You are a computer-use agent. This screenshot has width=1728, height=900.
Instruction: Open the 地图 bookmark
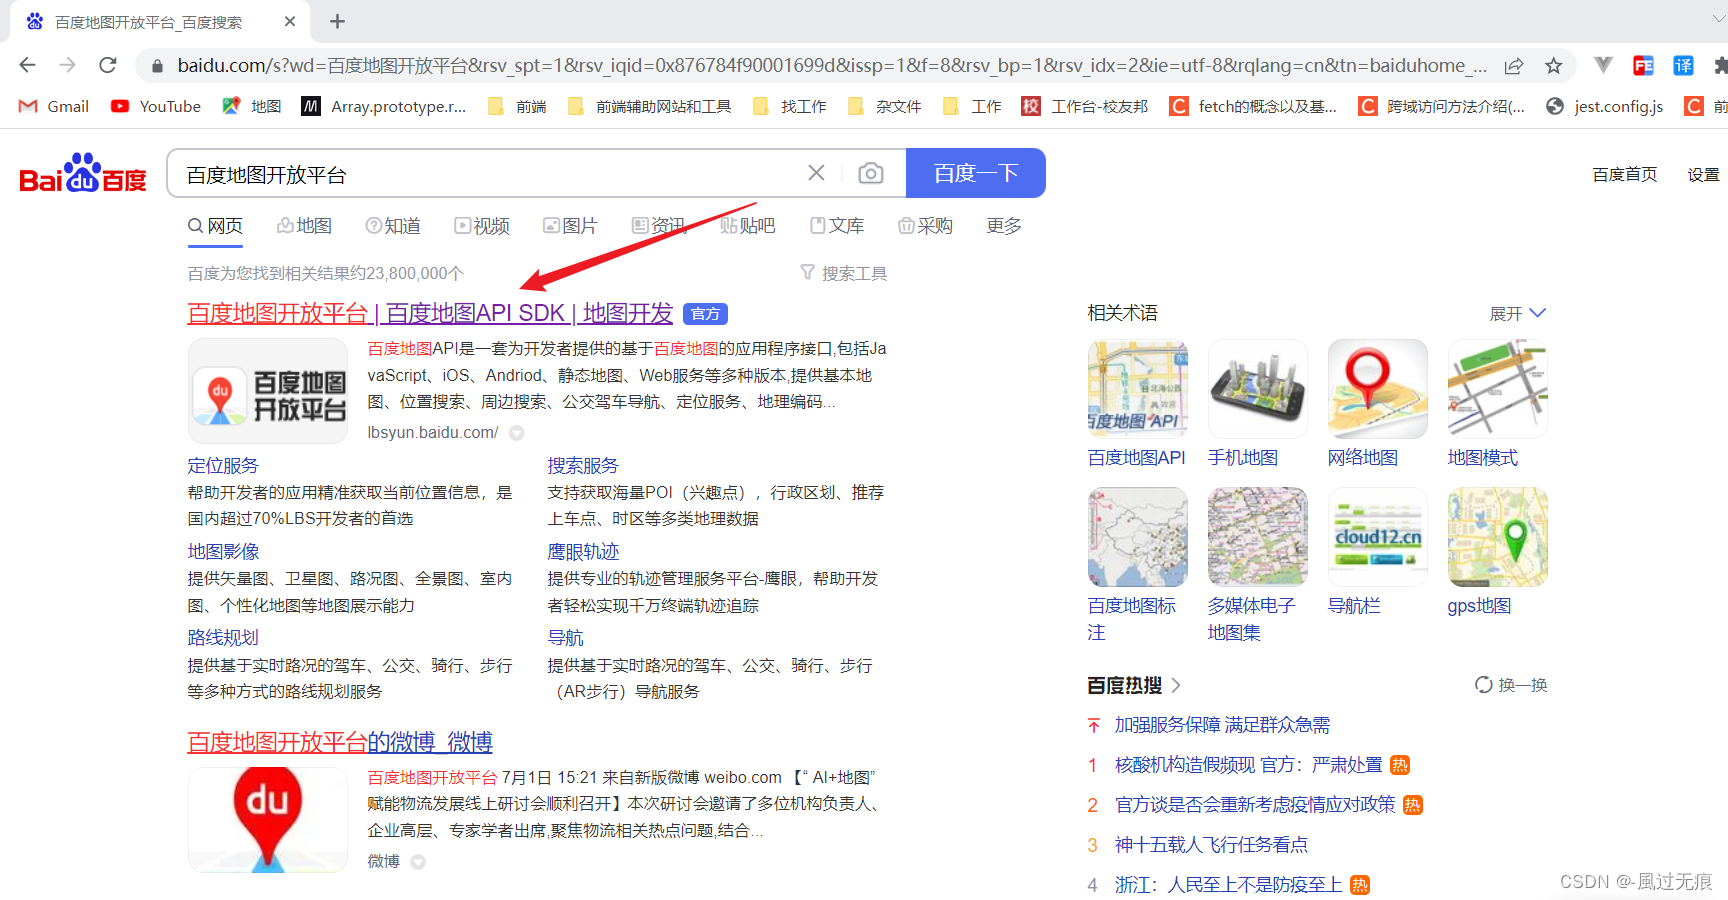252,106
